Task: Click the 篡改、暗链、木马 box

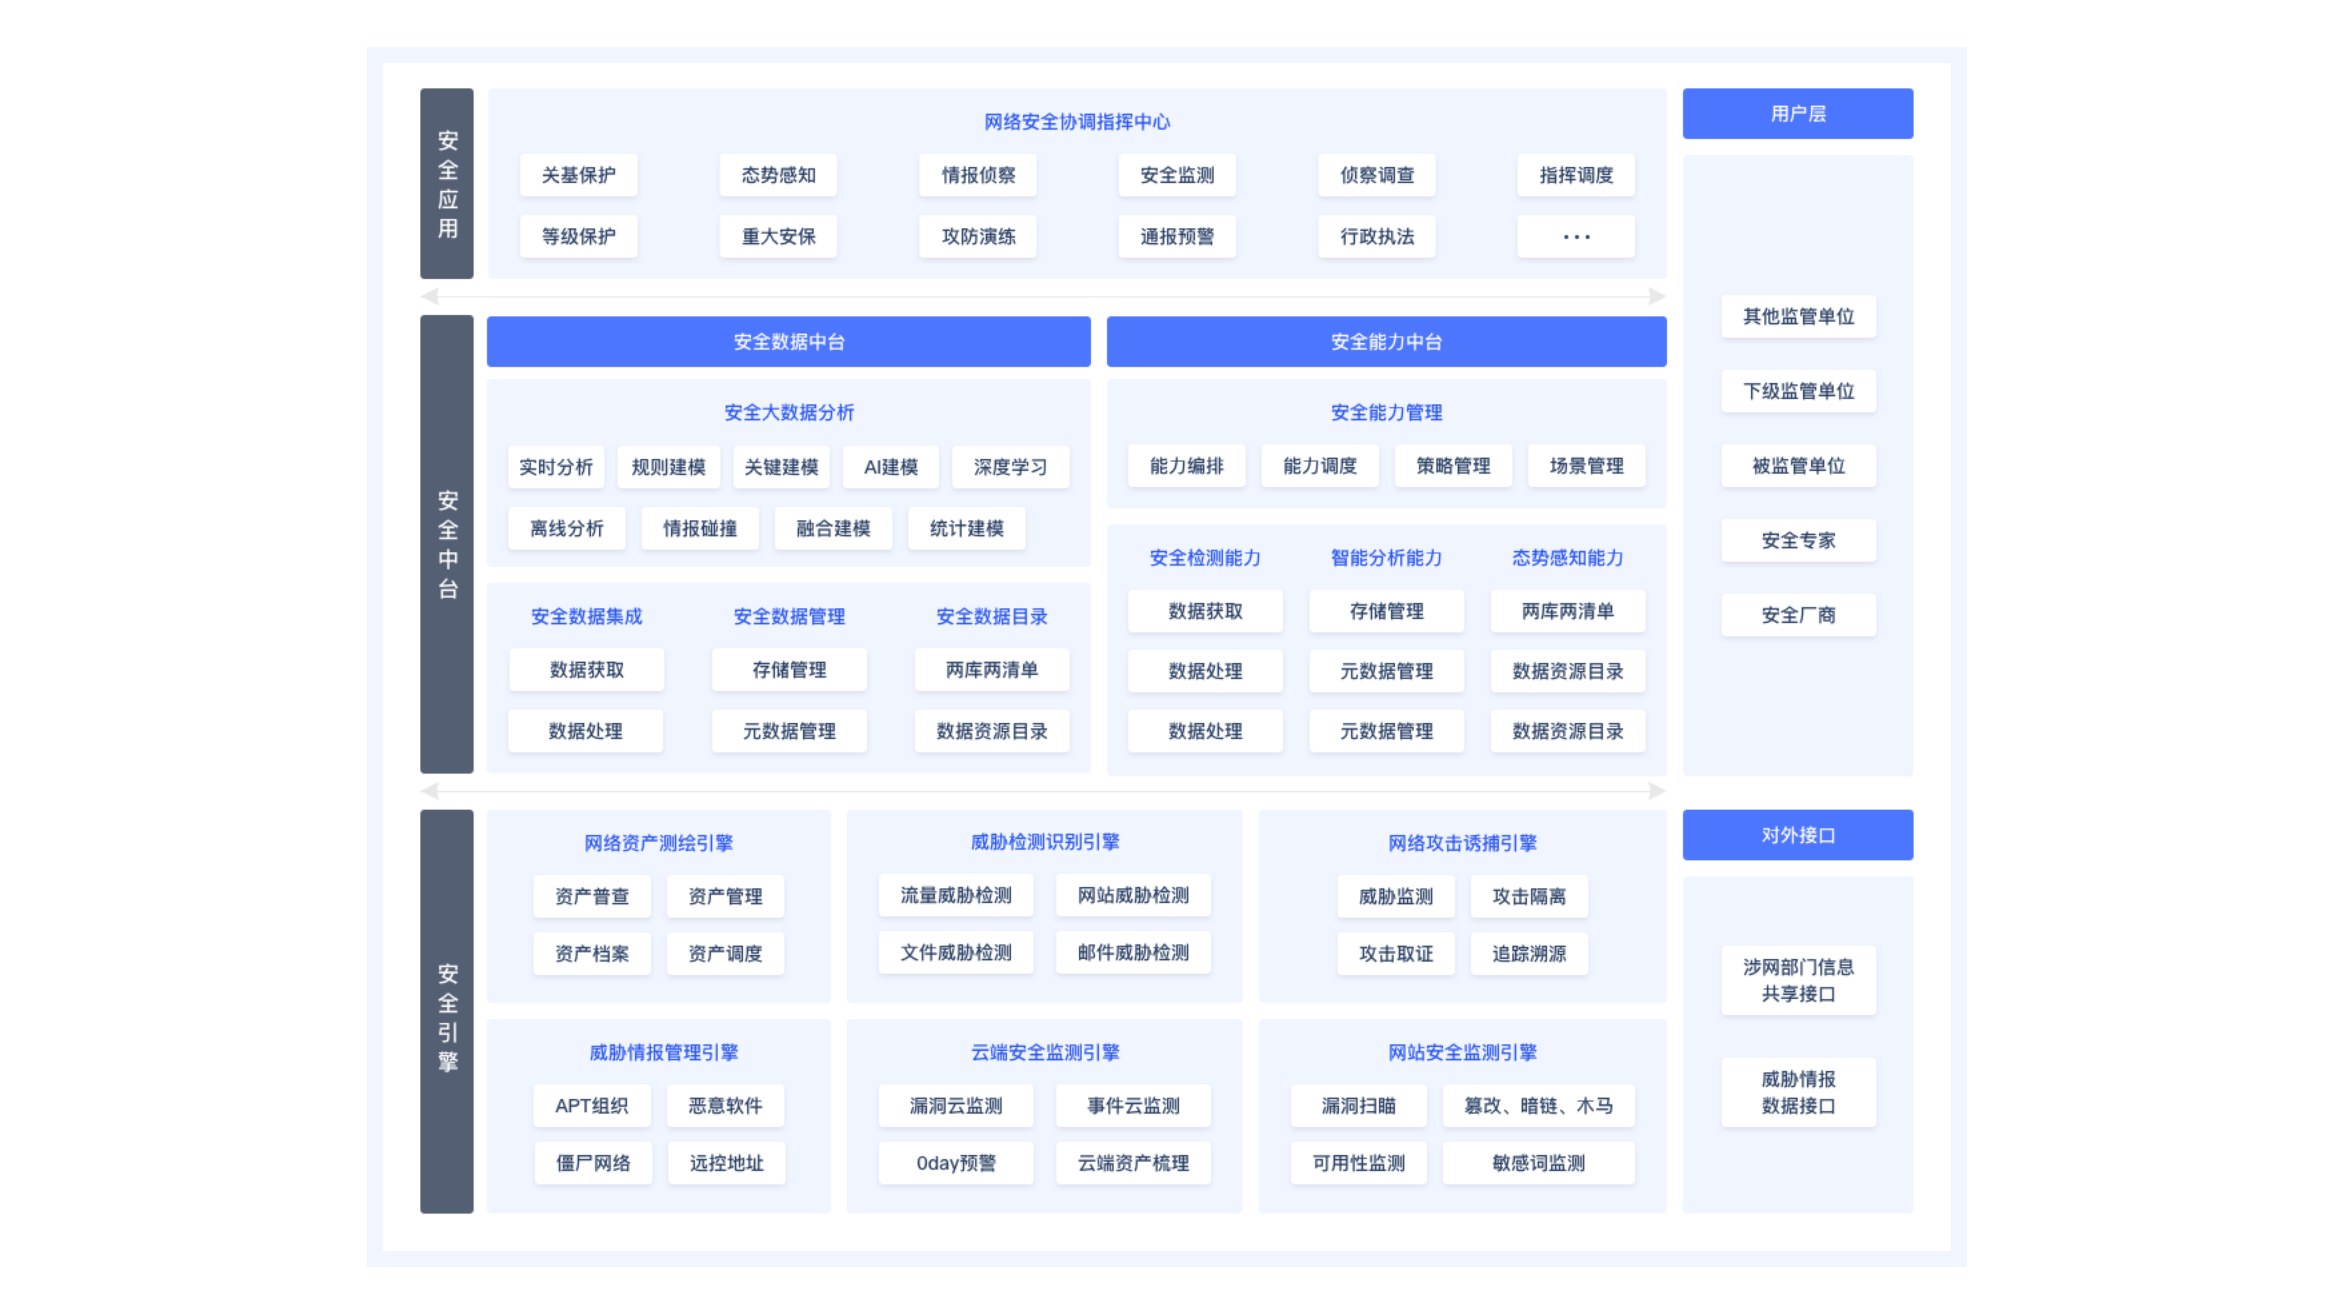Action: (x=1538, y=1106)
